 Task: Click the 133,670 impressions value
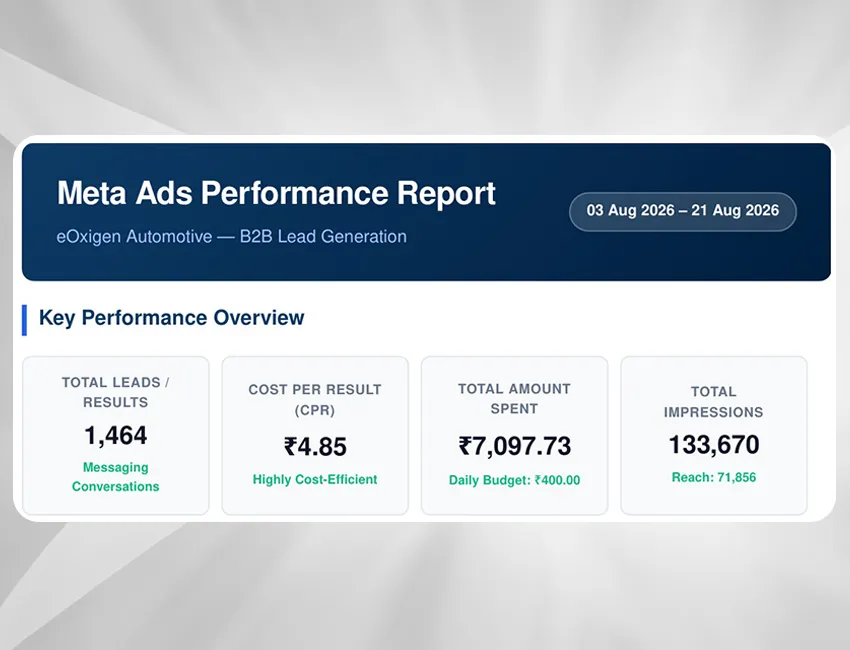click(714, 445)
